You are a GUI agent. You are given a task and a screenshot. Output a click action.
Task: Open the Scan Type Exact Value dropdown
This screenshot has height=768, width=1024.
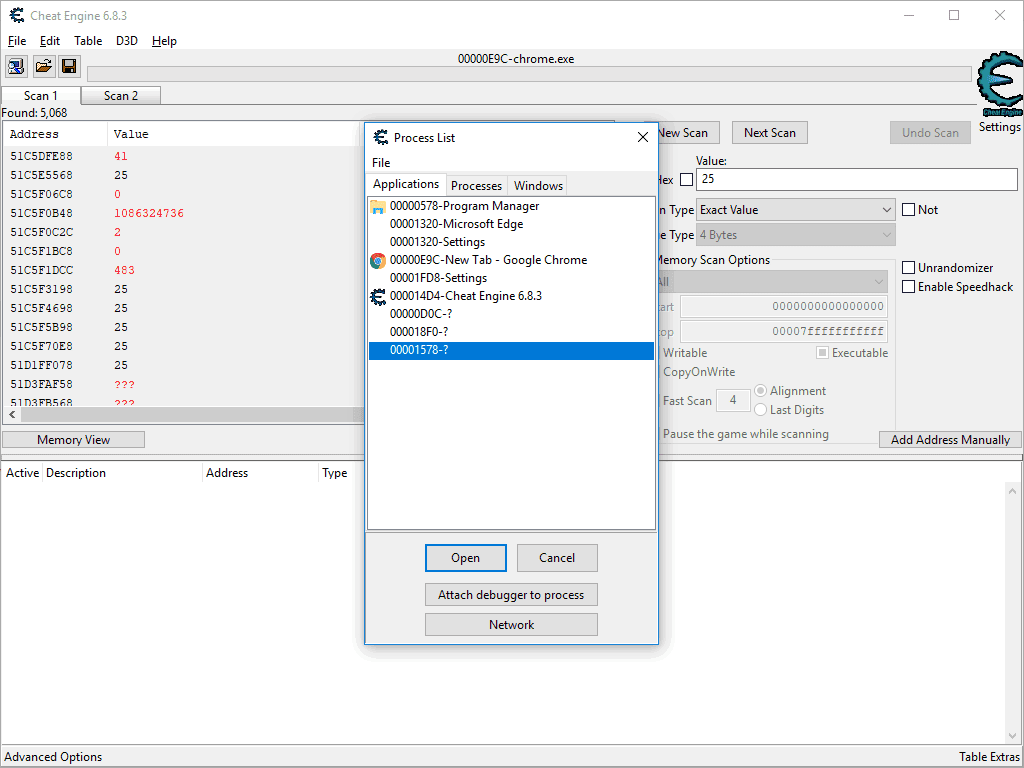(795, 210)
